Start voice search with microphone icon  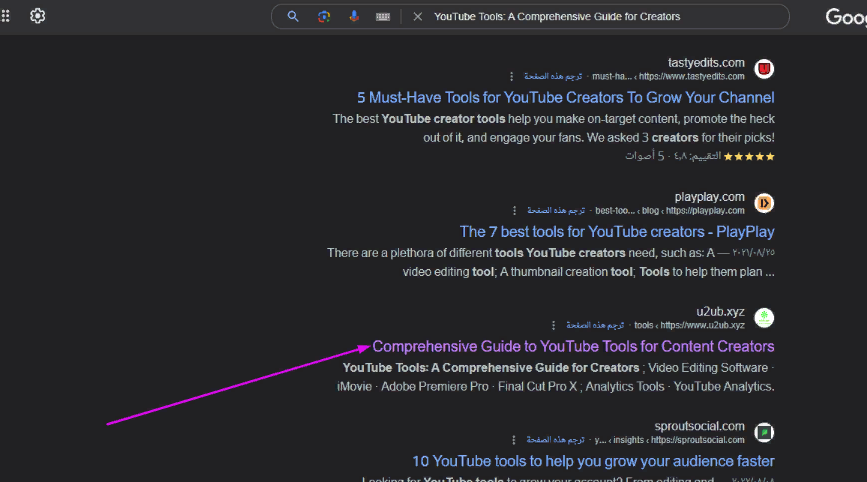[354, 17]
